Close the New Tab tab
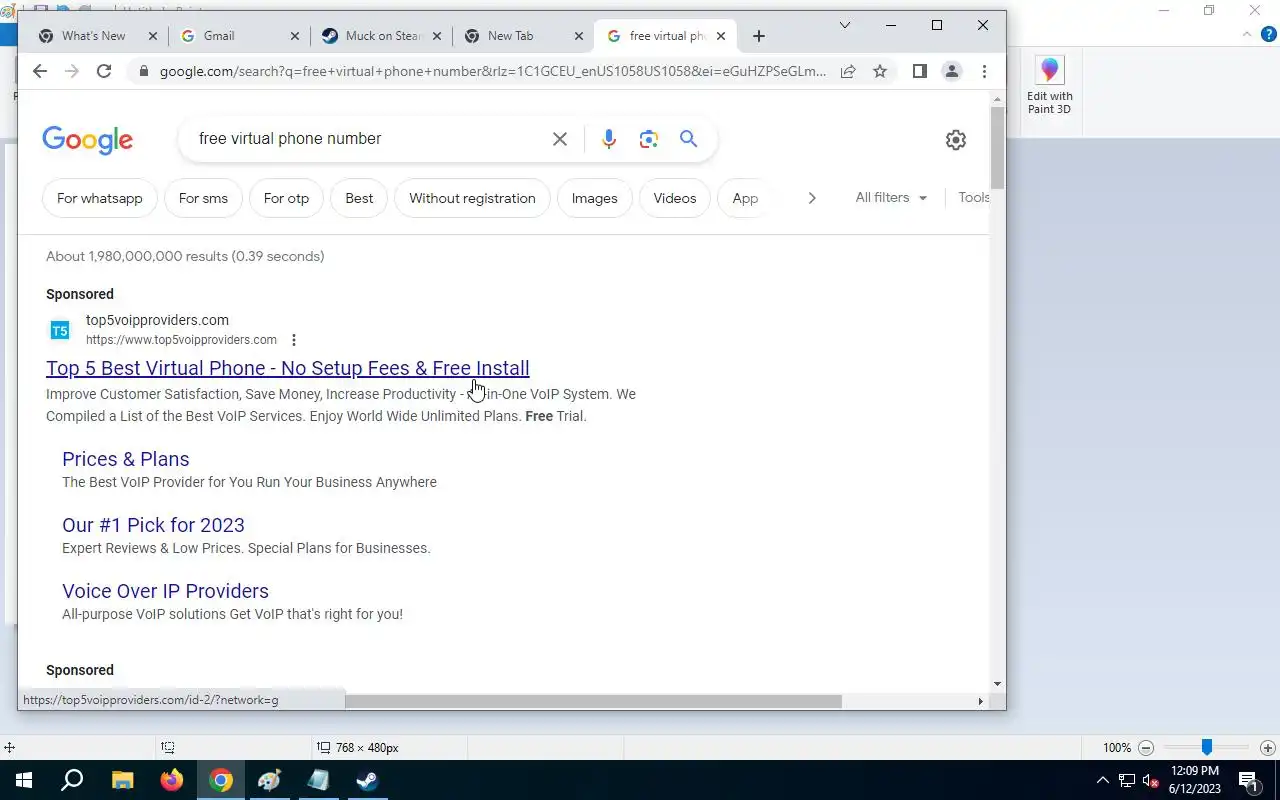Screen dimensions: 1280x800 (x=579, y=36)
